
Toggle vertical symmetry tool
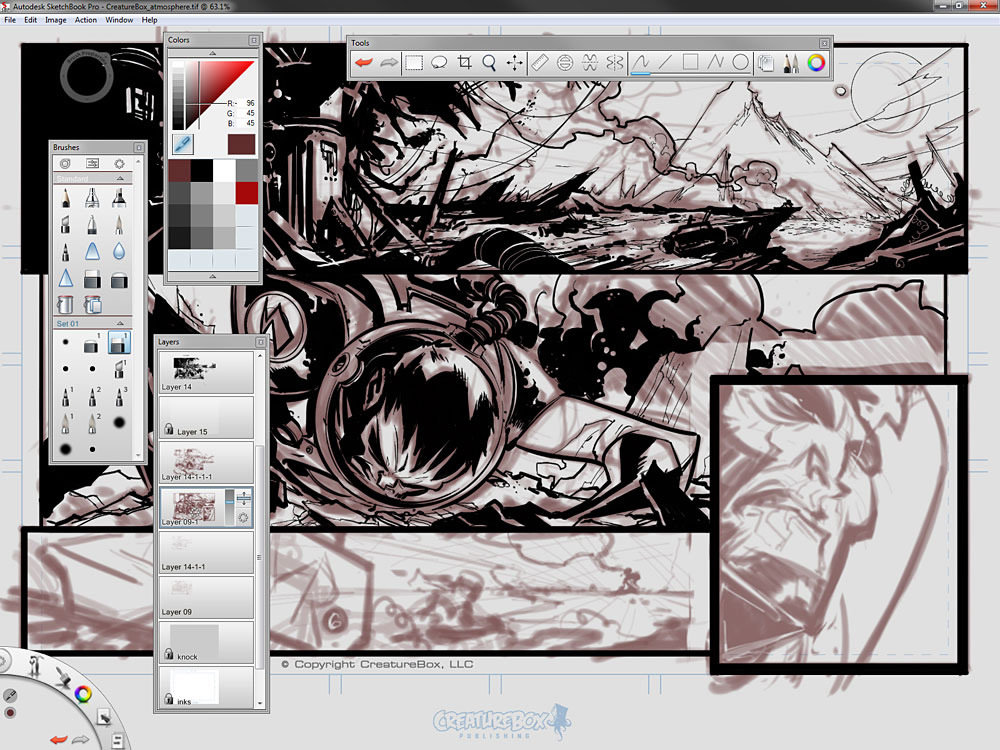615,62
